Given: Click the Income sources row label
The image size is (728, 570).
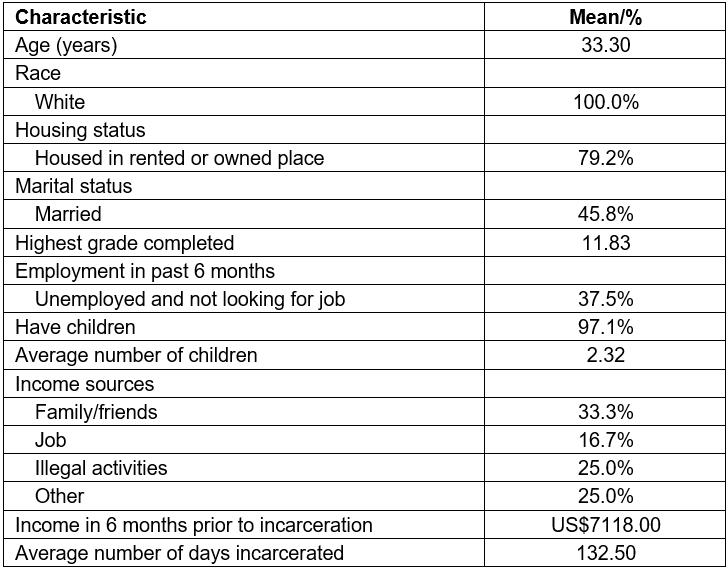Looking at the screenshot, I should coord(84,384).
